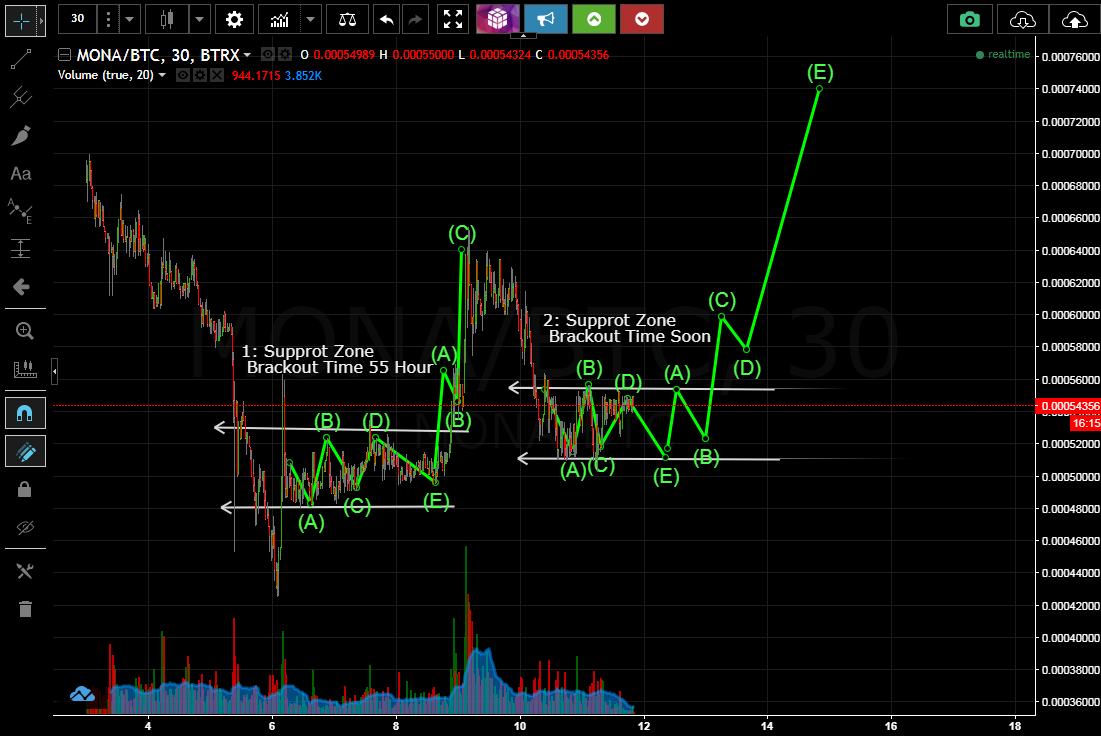Screen dimensions: 1101x736
Task: Select the ABCDE pattern tool
Action: click(21, 211)
